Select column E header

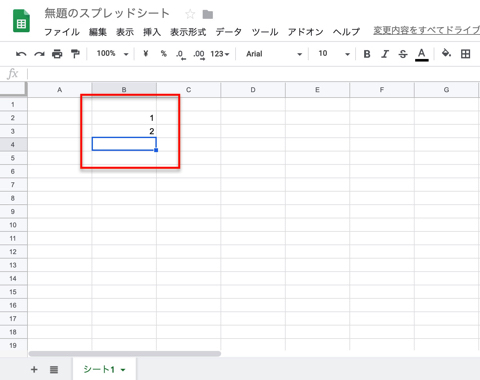pyautogui.click(x=317, y=90)
